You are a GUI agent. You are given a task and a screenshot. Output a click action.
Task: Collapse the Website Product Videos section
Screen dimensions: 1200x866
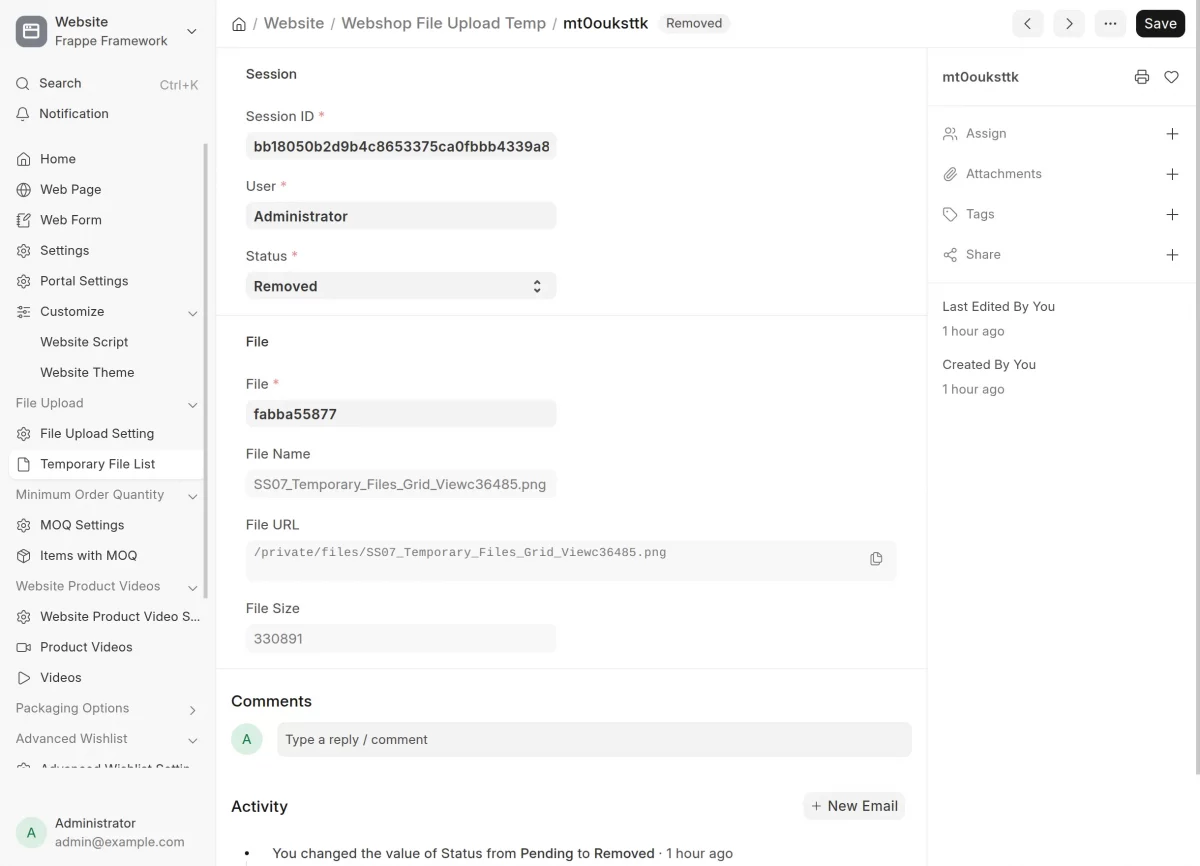(x=193, y=587)
